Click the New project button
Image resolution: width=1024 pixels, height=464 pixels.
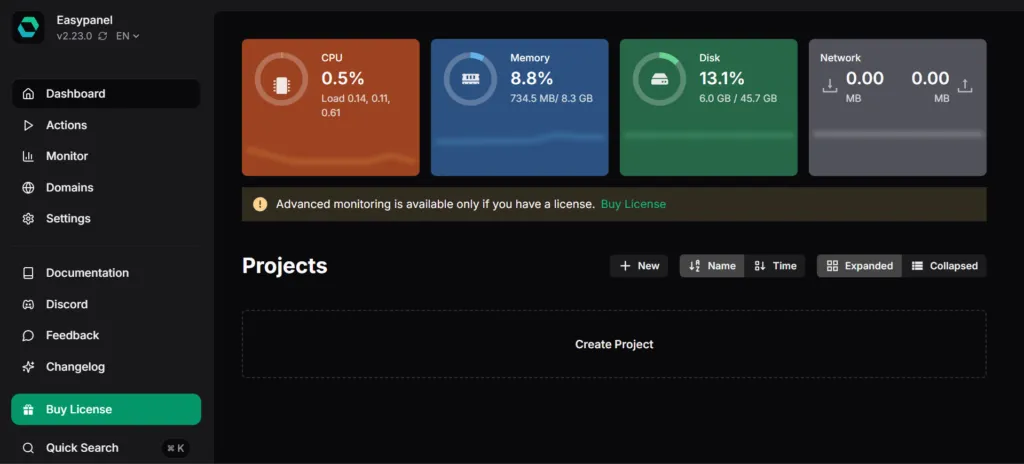click(x=639, y=266)
